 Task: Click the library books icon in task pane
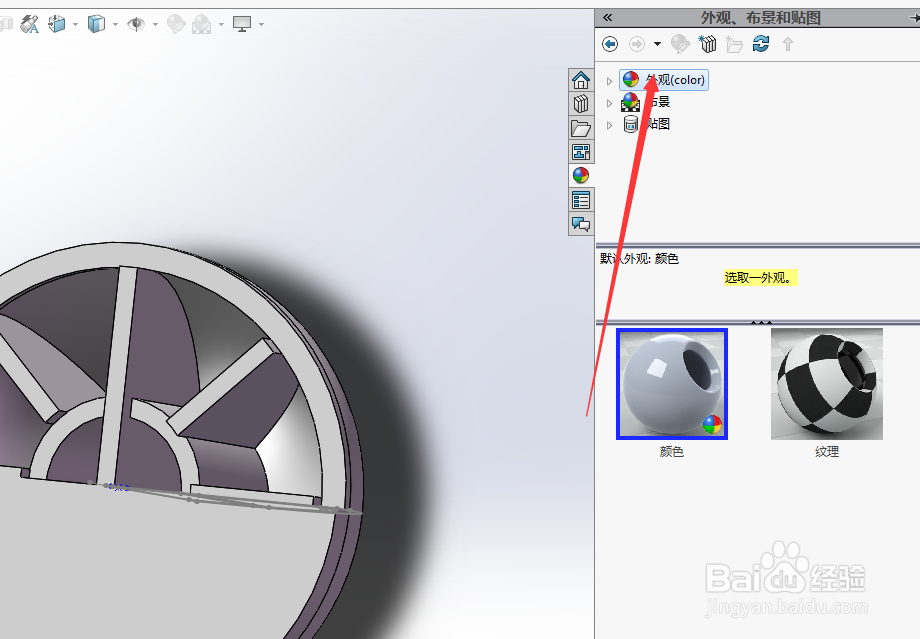pos(708,44)
